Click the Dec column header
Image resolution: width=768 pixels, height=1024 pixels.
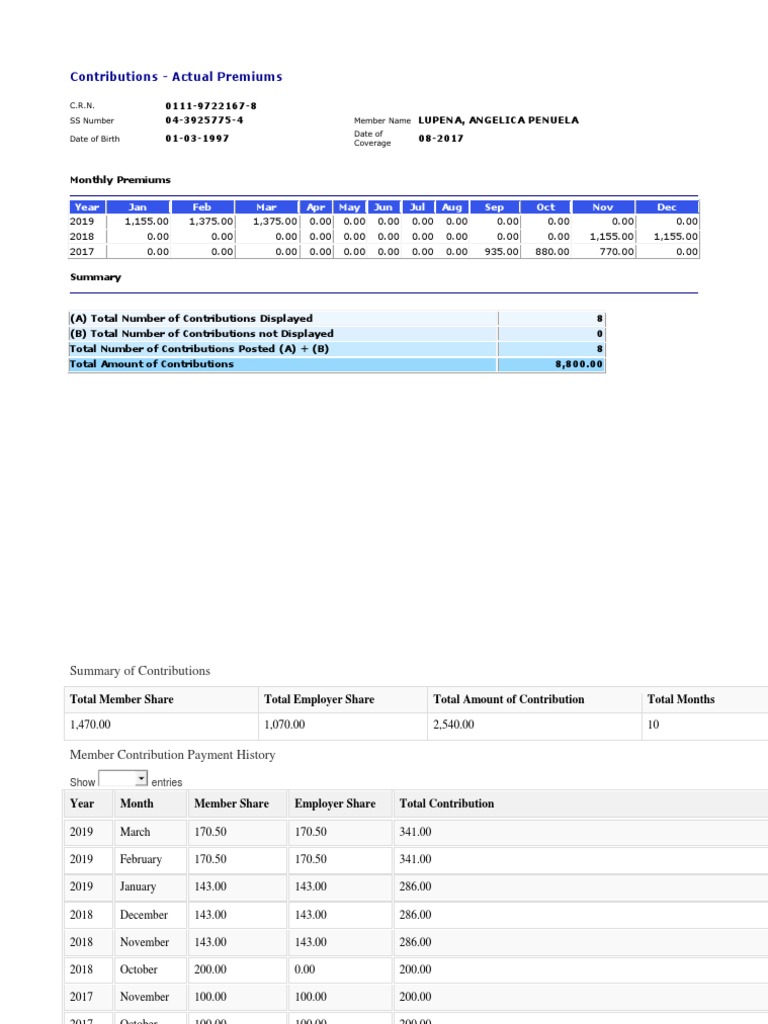667,207
